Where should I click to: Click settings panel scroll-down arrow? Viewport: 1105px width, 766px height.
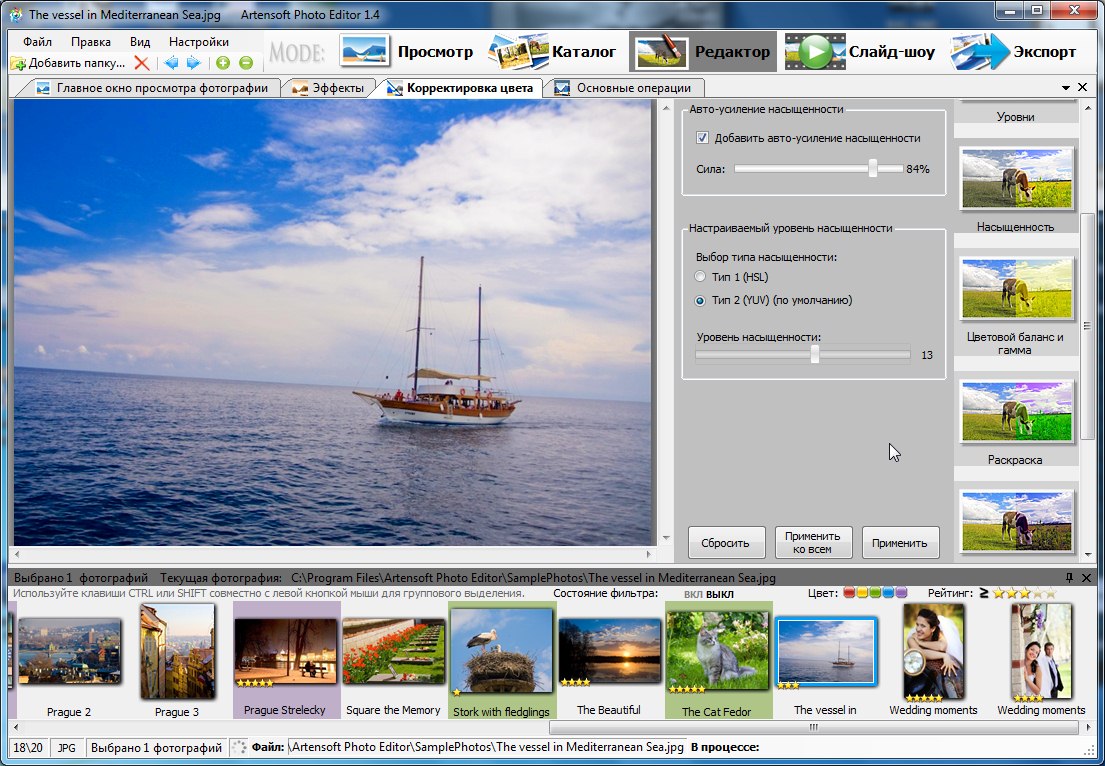coord(666,538)
